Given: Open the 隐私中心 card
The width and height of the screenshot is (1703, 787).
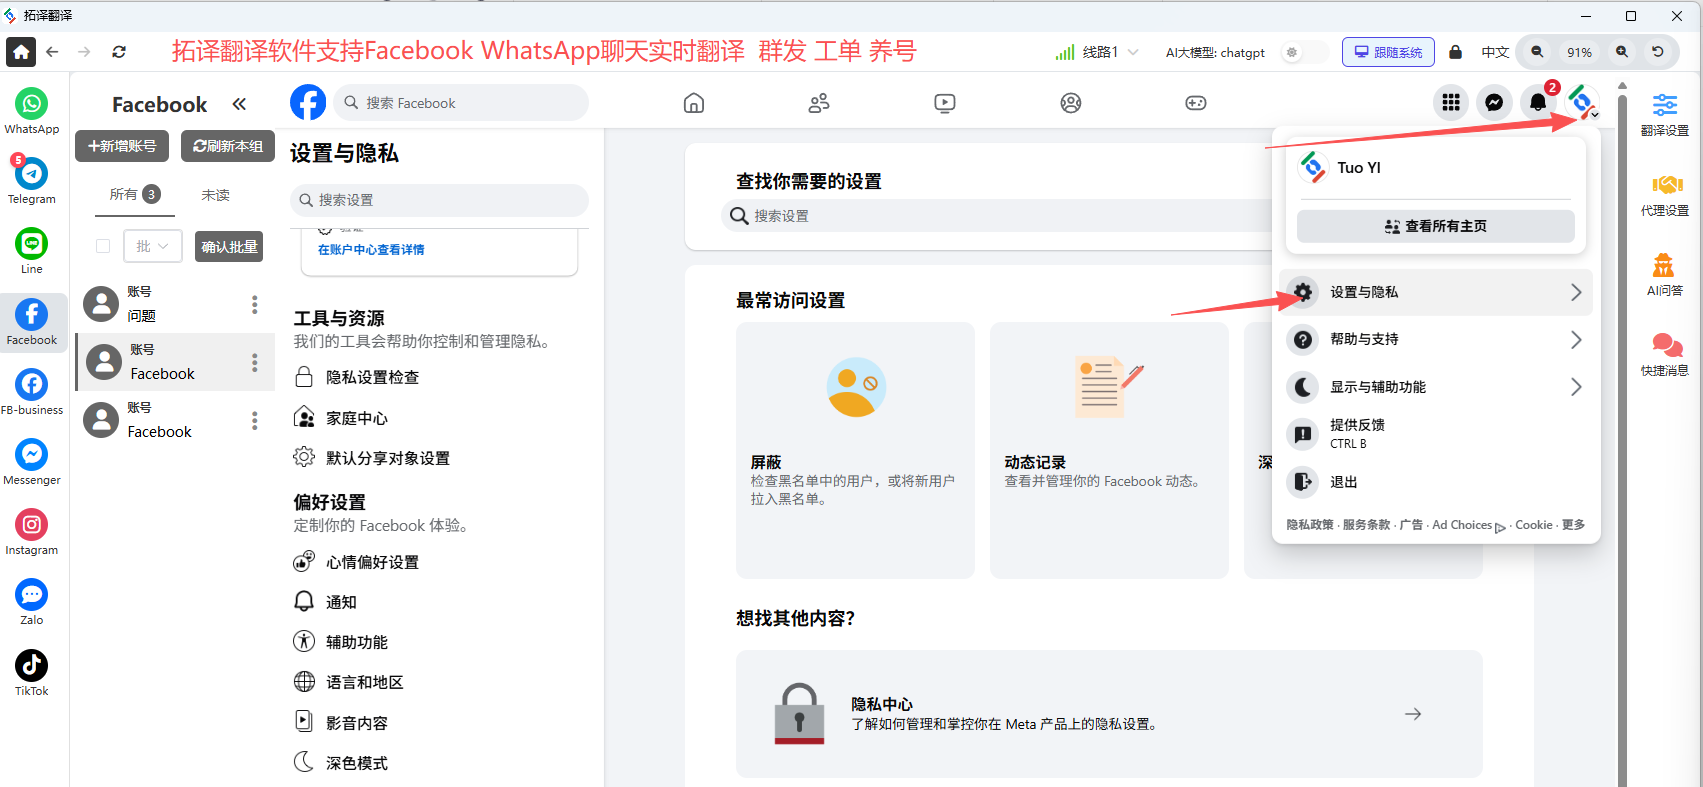Looking at the screenshot, I should pos(1109,714).
